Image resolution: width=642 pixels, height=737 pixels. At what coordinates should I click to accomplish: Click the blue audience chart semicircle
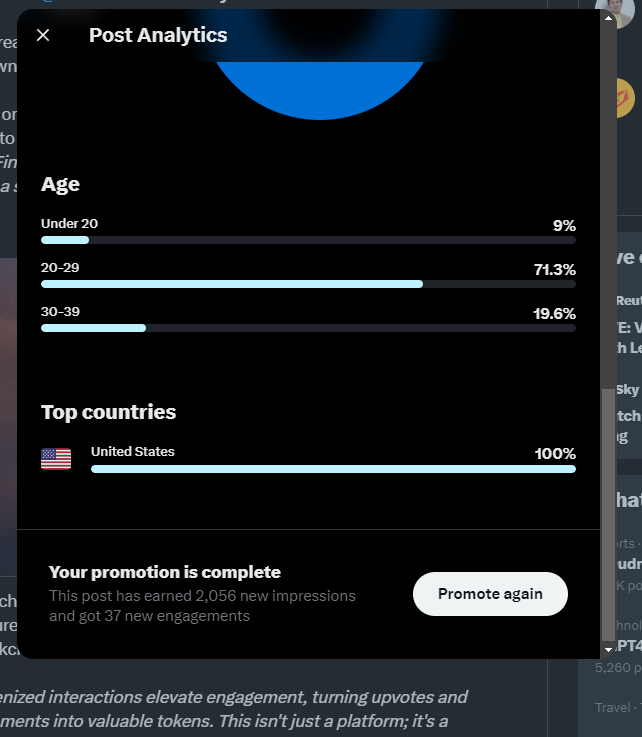(x=320, y=89)
